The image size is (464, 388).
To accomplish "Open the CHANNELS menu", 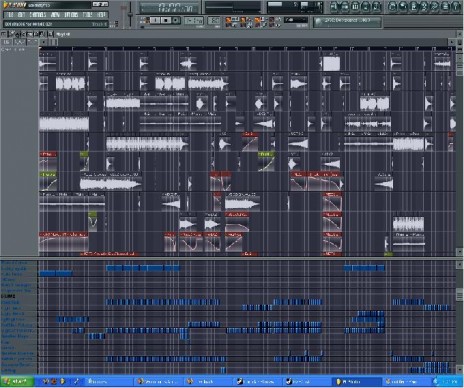I will pyautogui.click(x=38, y=15).
